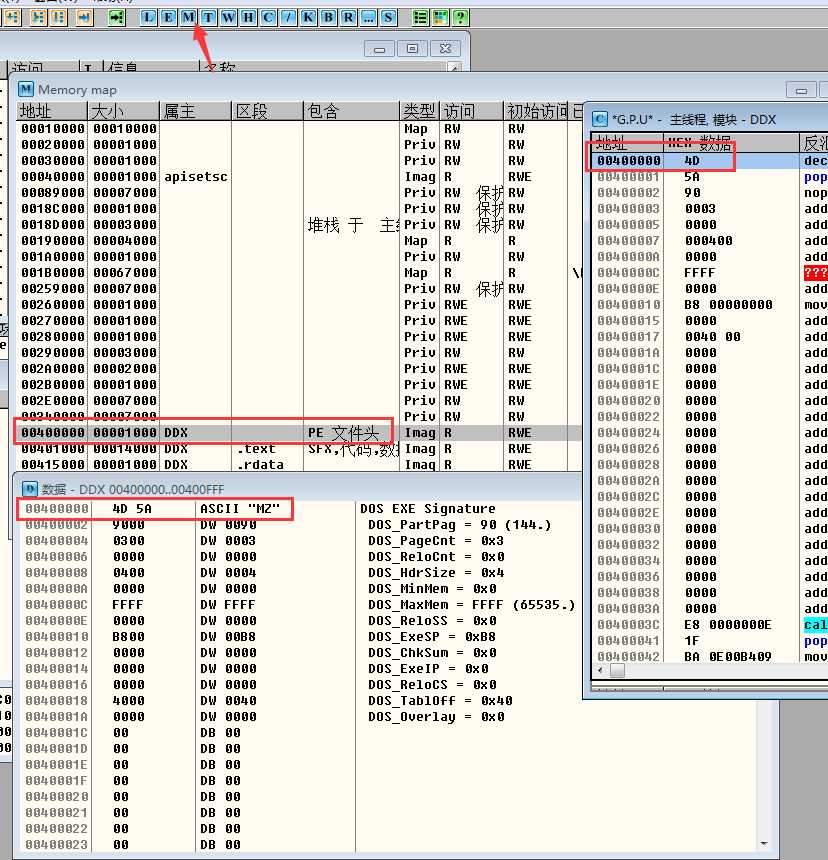828x860 pixels.
Task: Open Windows list (W) toolbar icon
Action: point(228,18)
